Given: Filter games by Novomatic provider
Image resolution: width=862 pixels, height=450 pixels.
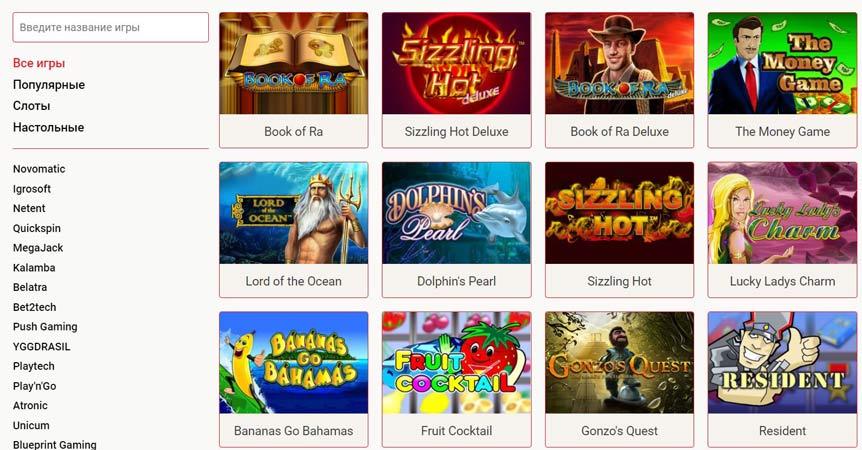Looking at the screenshot, I should [x=39, y=169].
